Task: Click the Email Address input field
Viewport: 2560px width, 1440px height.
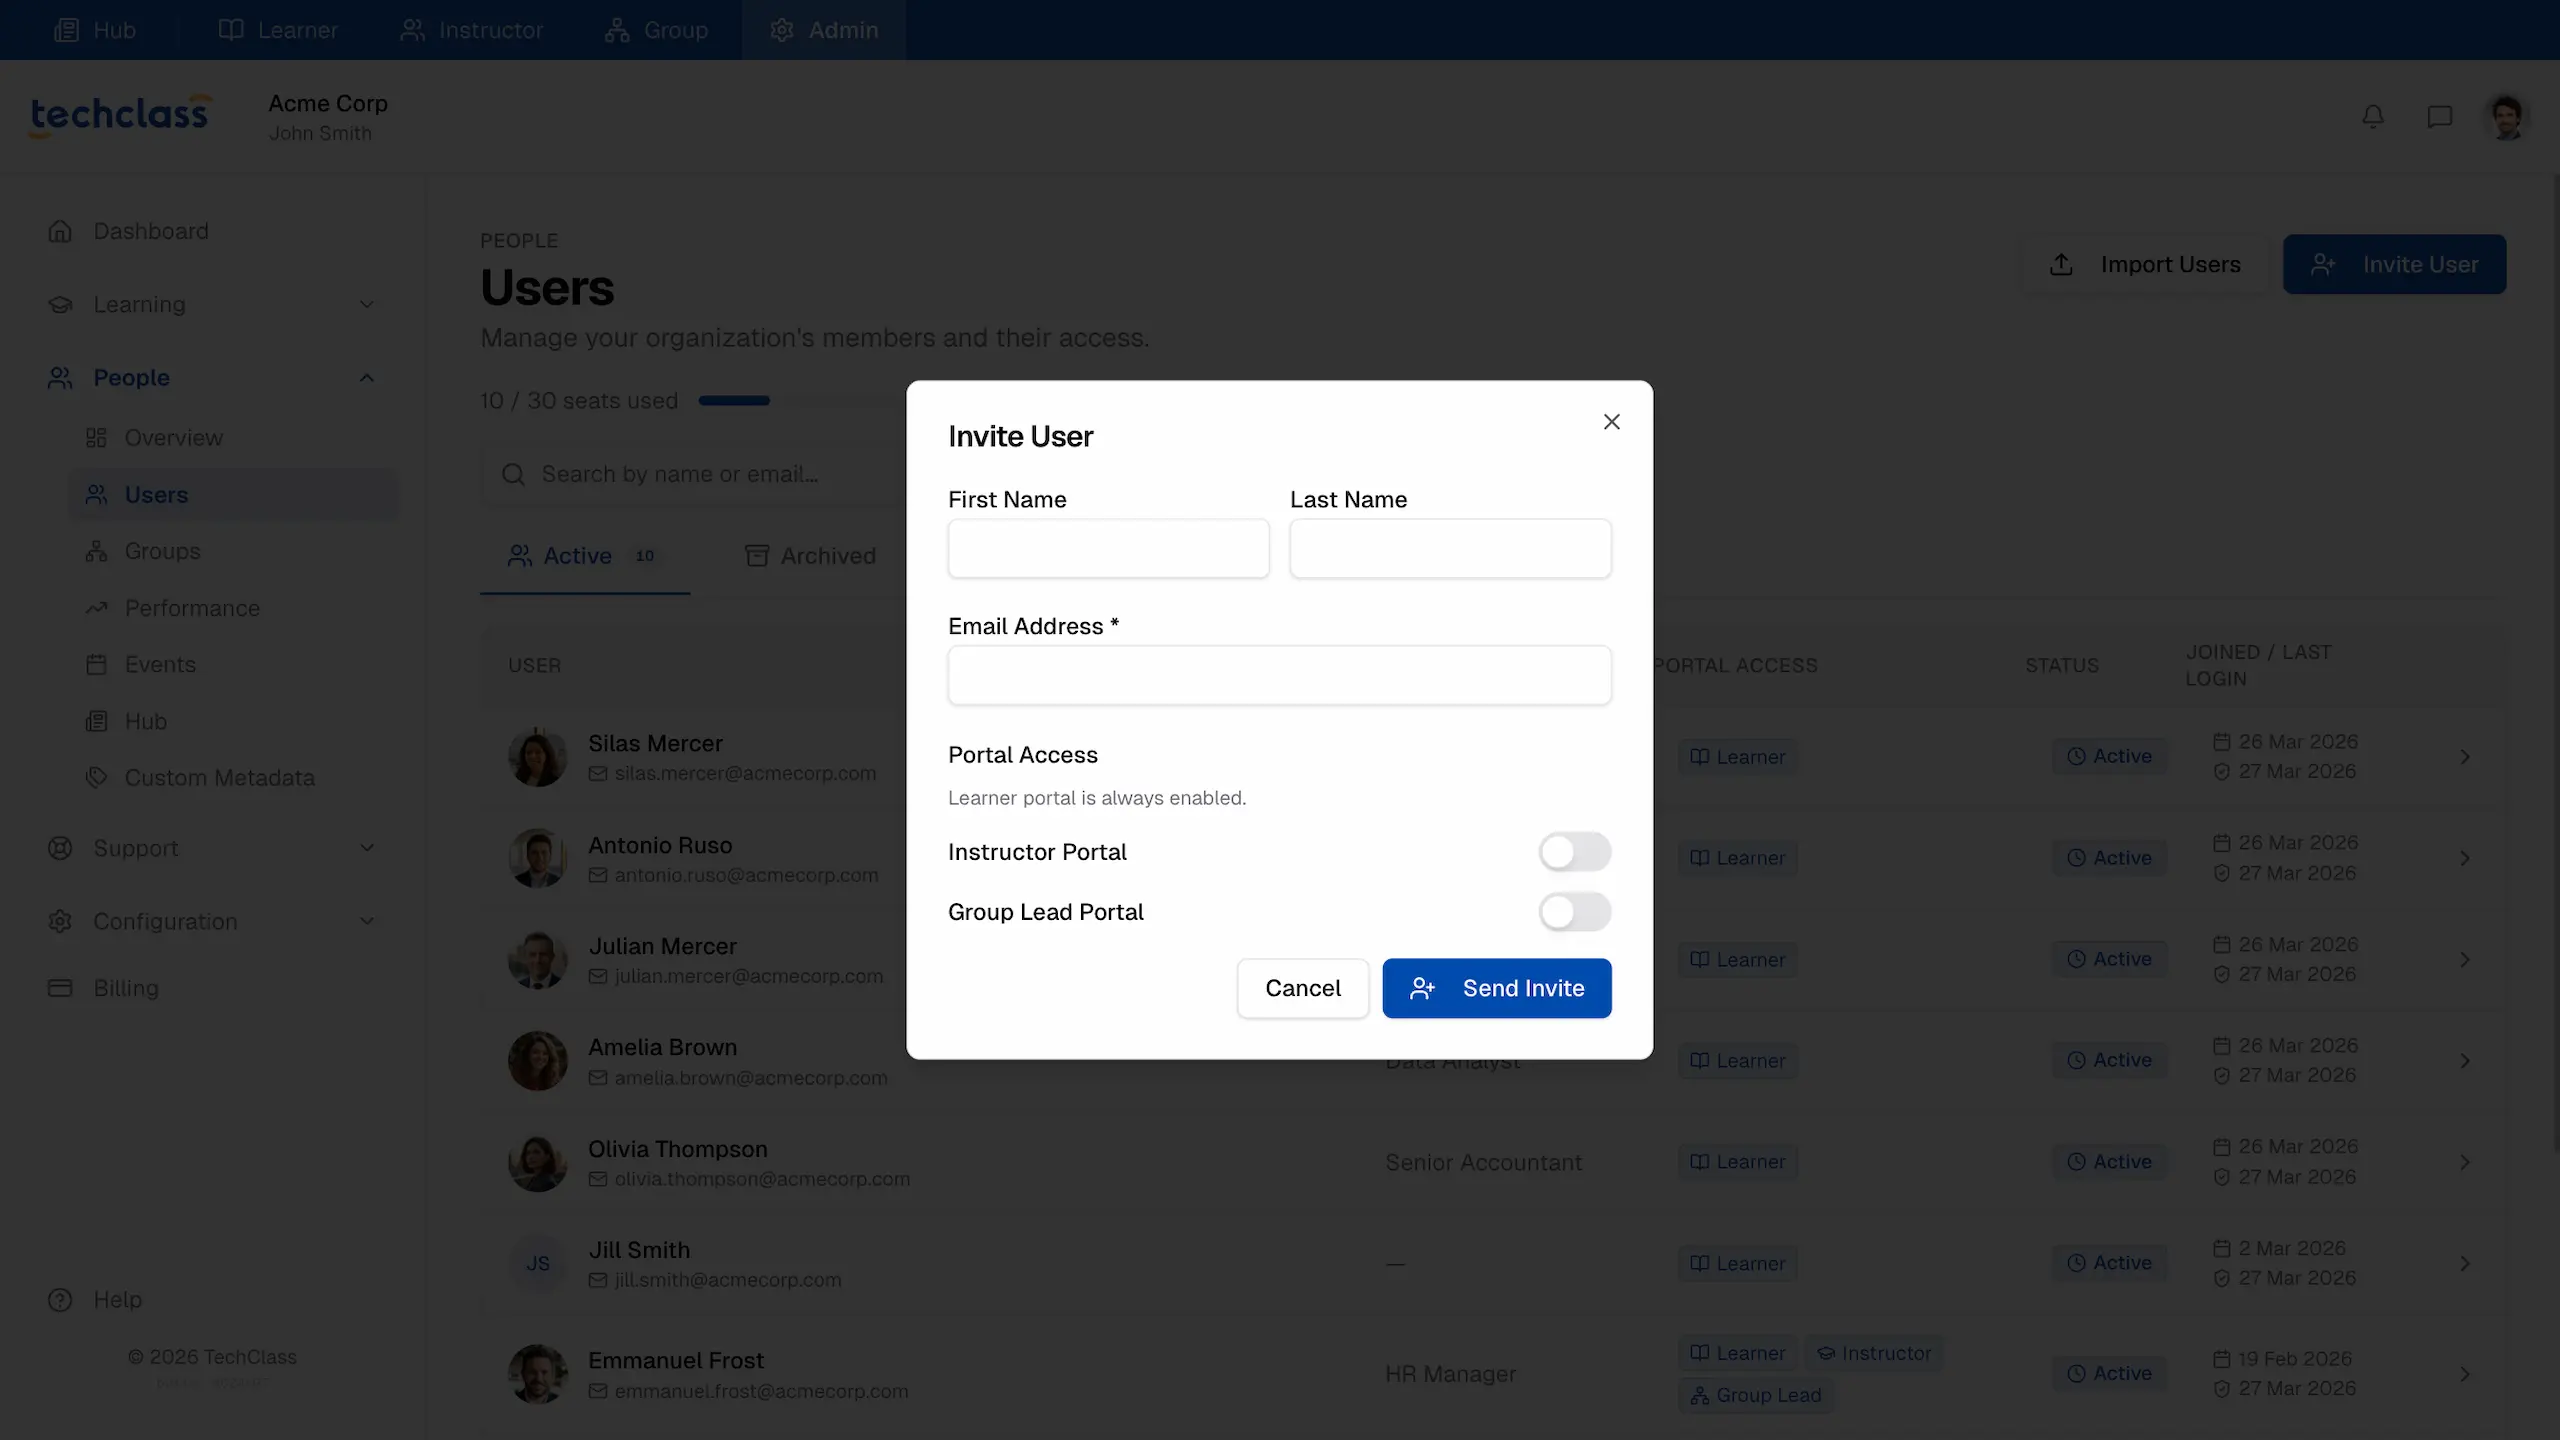Action: pos(1279,675)
